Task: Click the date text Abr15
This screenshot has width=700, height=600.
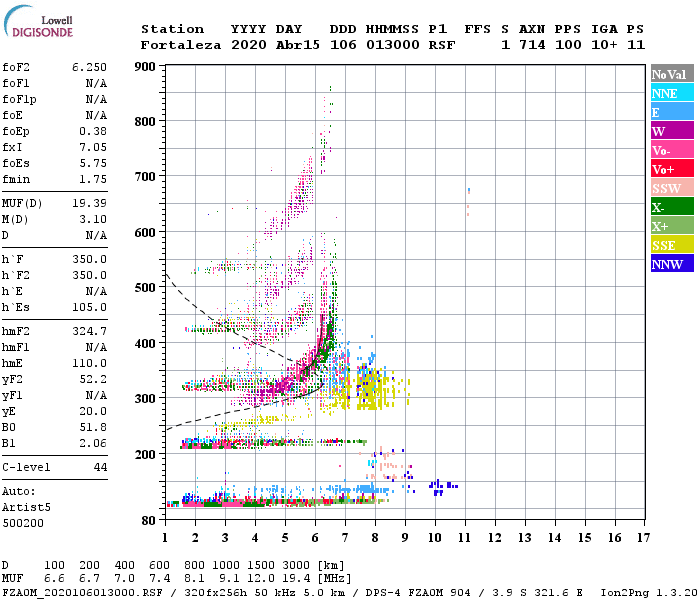Action: (298, 45)
